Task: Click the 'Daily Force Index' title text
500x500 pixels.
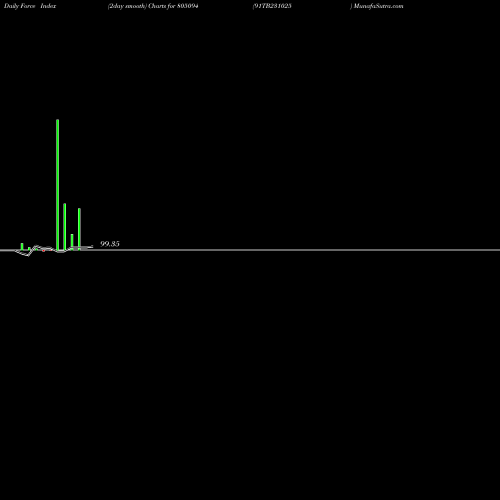Action: (x=30, y=6)
